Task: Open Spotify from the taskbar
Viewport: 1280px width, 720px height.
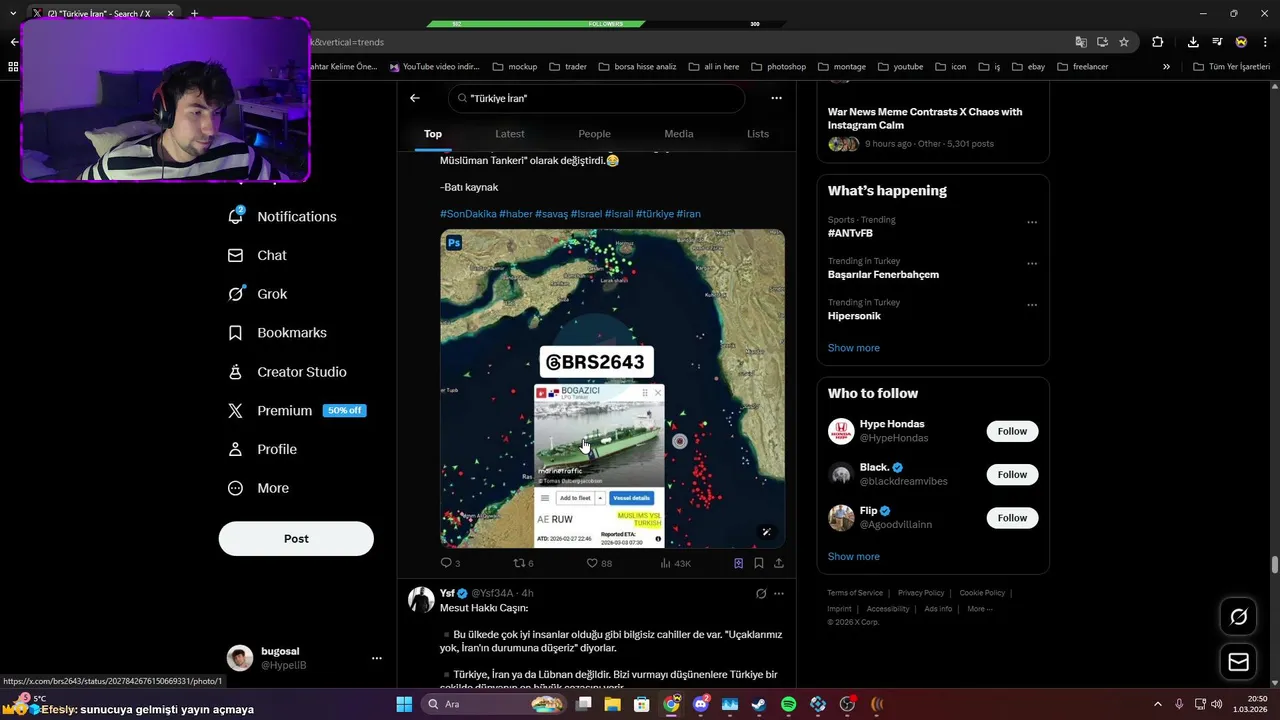Action: (x=788, y=704)
